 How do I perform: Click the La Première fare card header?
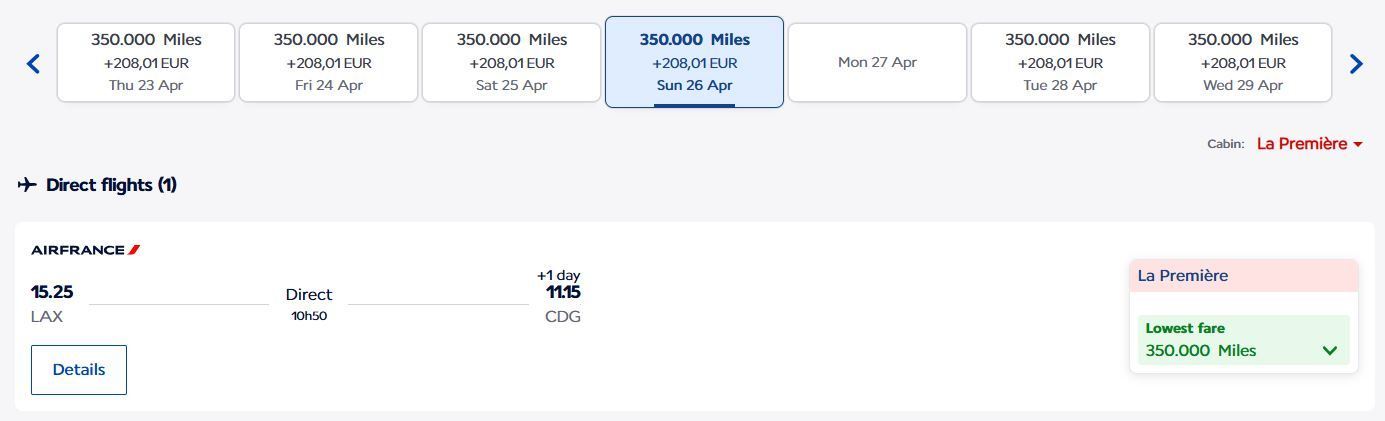[x=1243, y=276]
